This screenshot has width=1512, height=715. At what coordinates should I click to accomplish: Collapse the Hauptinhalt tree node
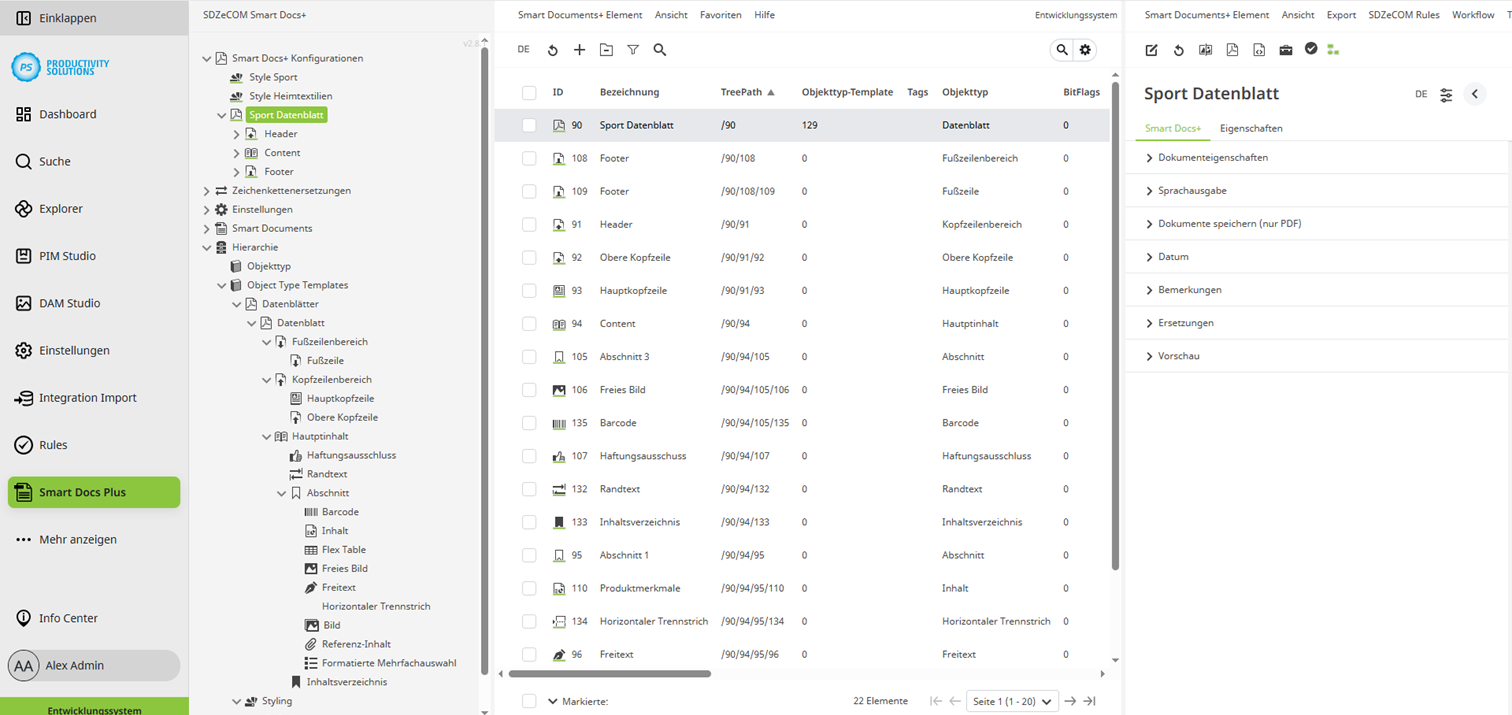pyautogui.click(x=267, y=436)
